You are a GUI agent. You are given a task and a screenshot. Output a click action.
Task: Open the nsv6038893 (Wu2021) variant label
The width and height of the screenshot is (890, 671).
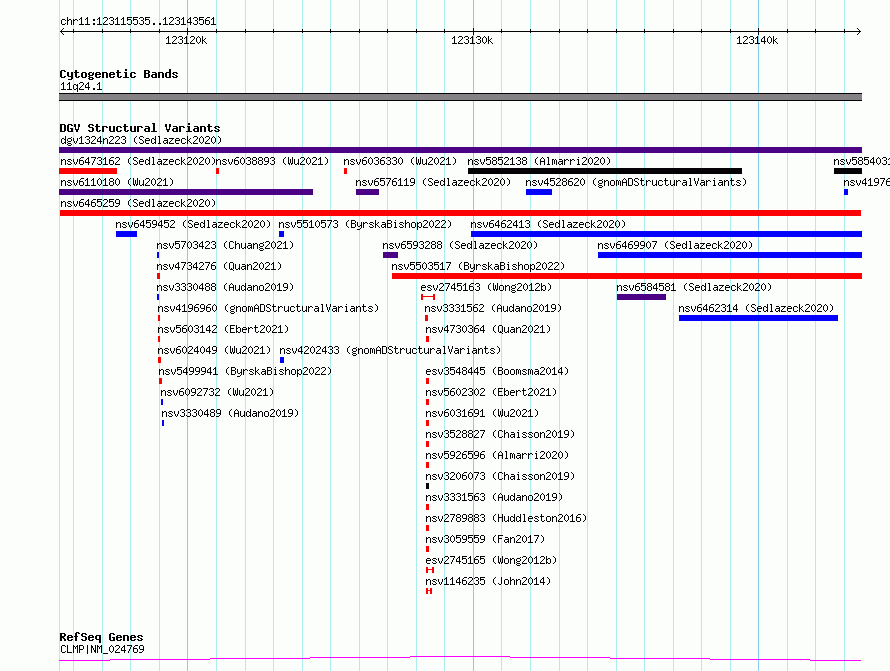[272, 161]
